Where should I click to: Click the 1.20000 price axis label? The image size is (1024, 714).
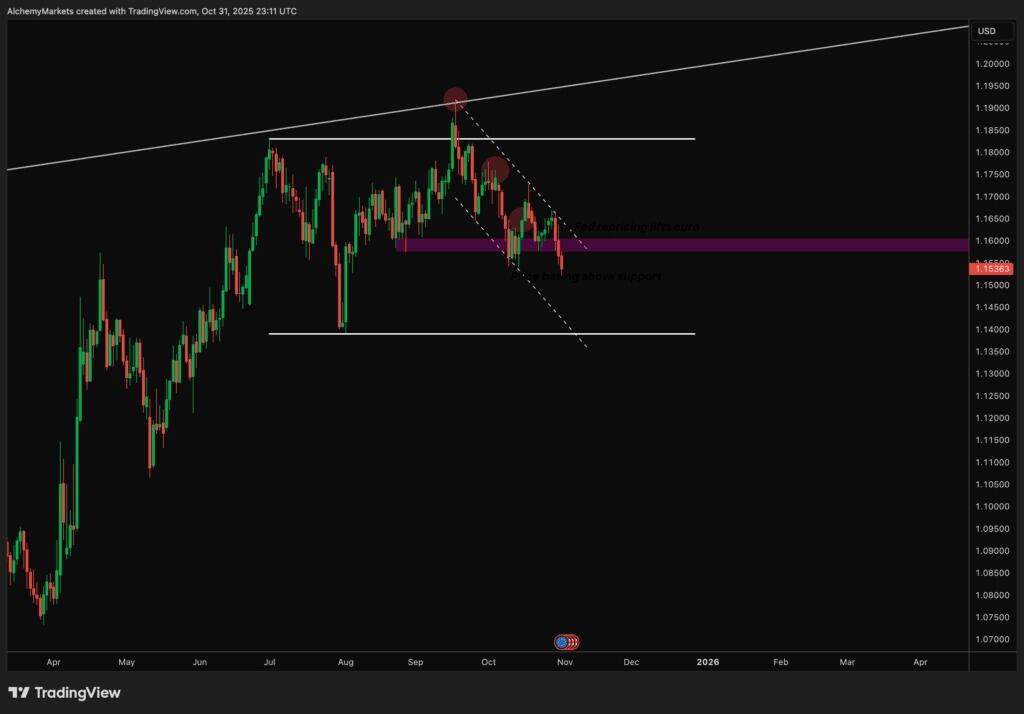994,64
